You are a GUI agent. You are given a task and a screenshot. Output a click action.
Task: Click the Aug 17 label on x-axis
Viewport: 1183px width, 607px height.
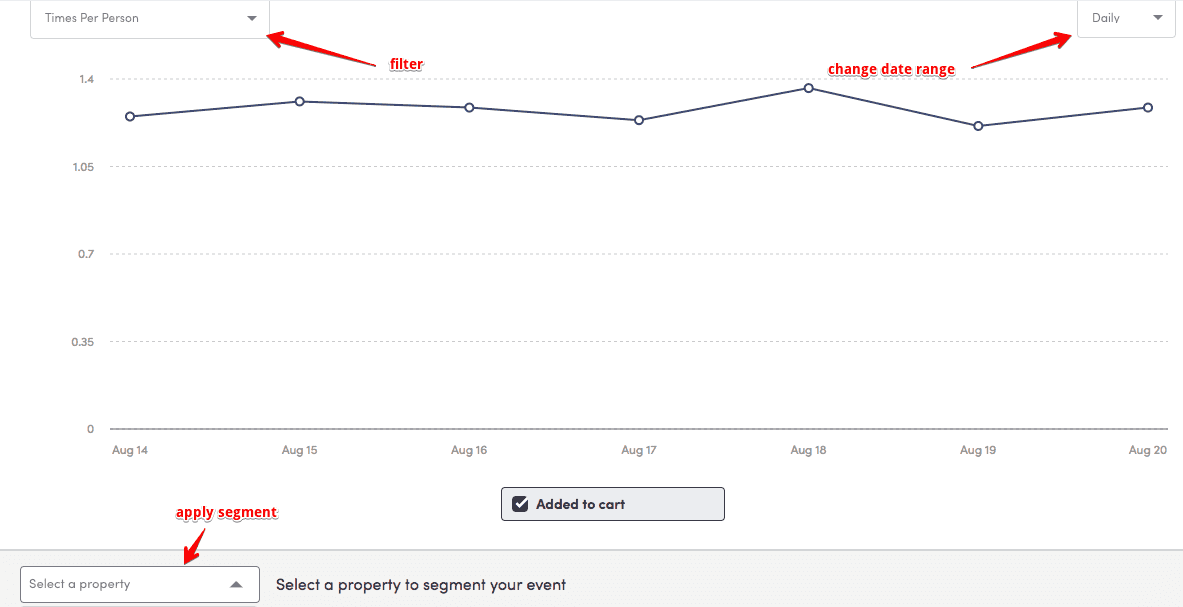[x=638, y=450]
